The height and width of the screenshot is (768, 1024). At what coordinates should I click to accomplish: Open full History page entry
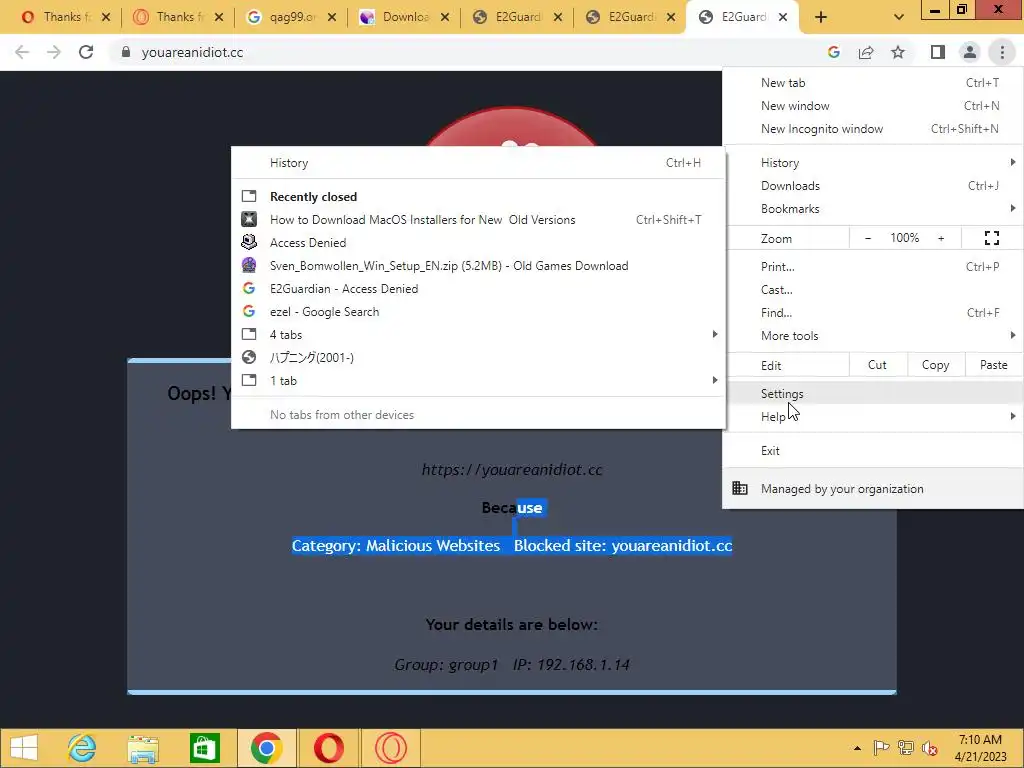[x=478, y=163]
